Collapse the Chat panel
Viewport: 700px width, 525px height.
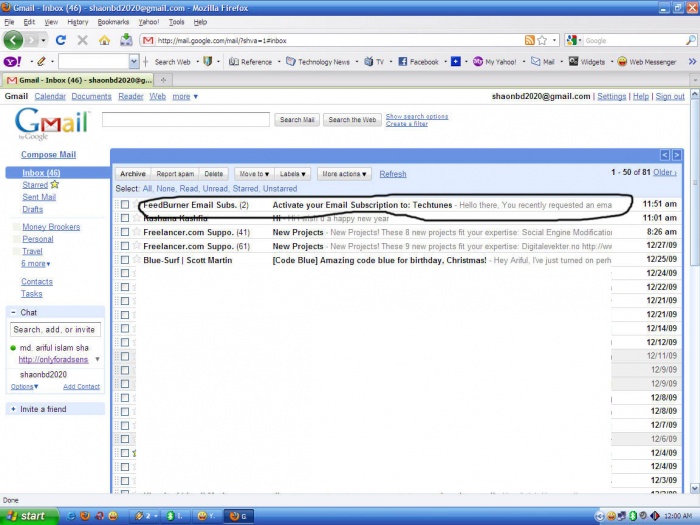point(13,312)
